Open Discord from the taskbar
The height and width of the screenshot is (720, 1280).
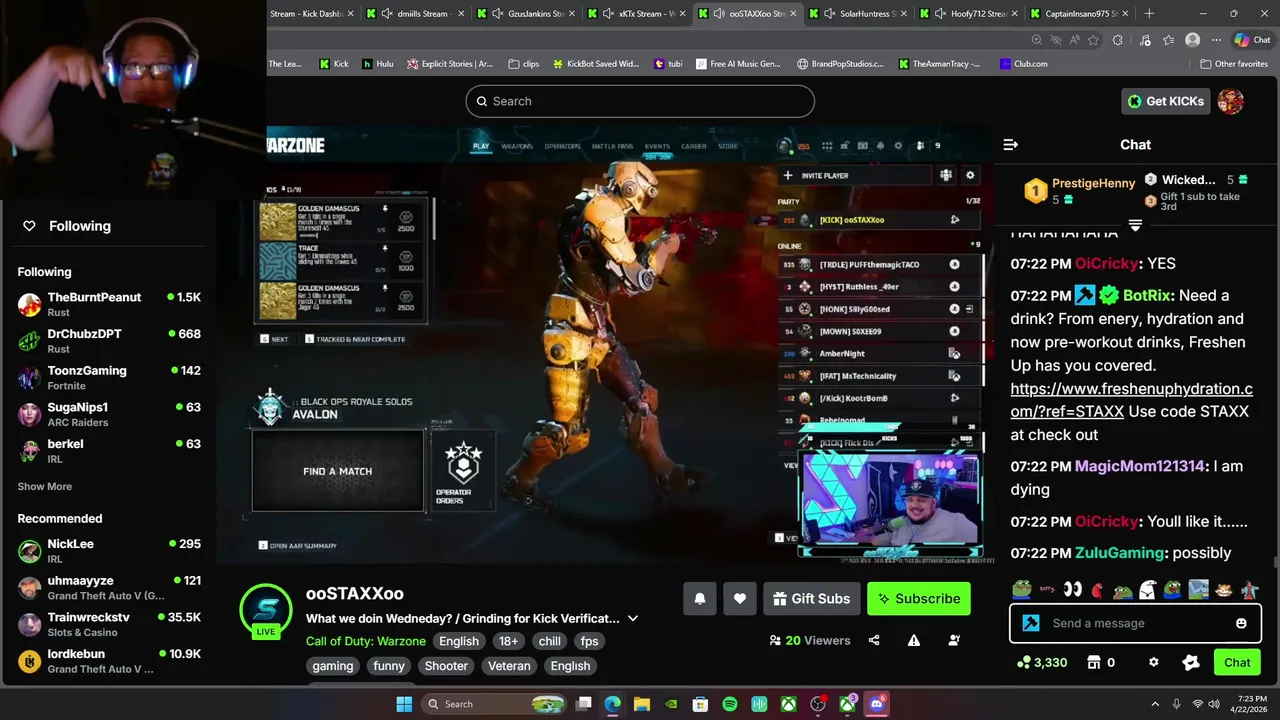click(877, 704)
